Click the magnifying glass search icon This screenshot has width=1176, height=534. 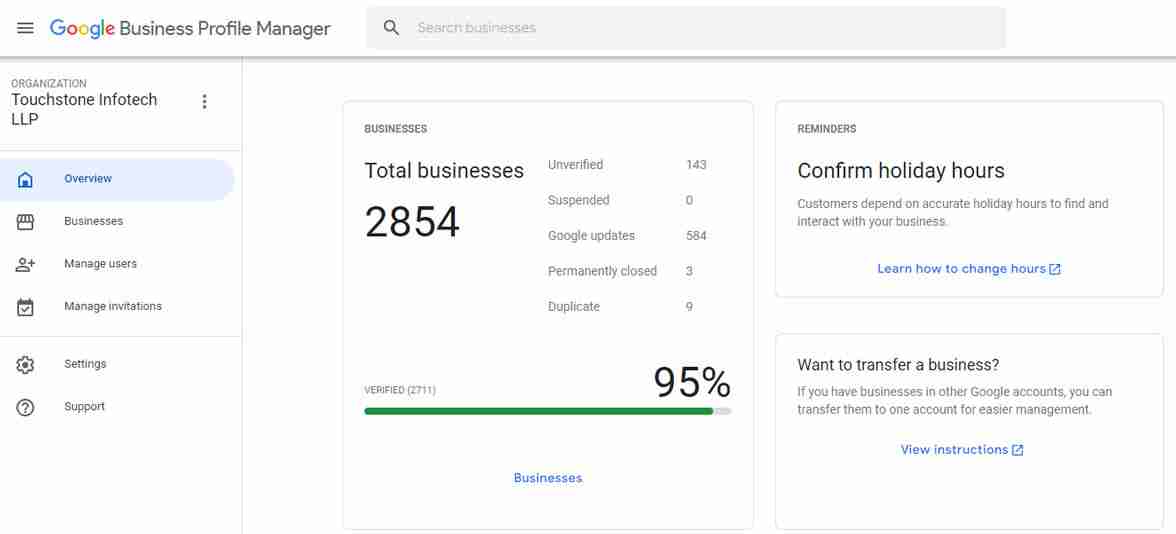pyautogui.click(x=392, y=28)
